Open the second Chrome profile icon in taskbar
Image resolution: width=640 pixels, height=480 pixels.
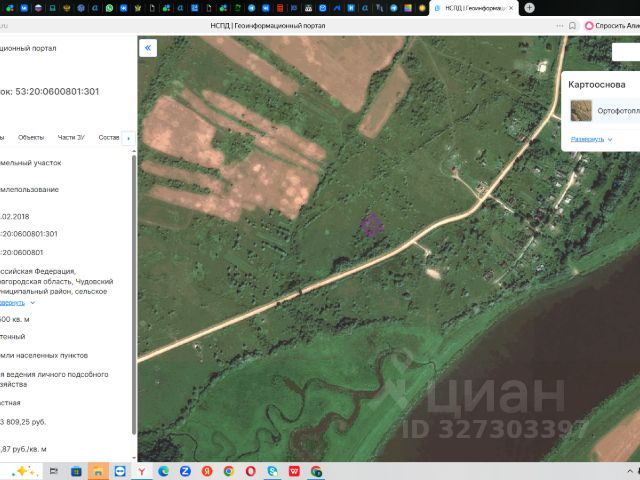(x=316, y=471)
